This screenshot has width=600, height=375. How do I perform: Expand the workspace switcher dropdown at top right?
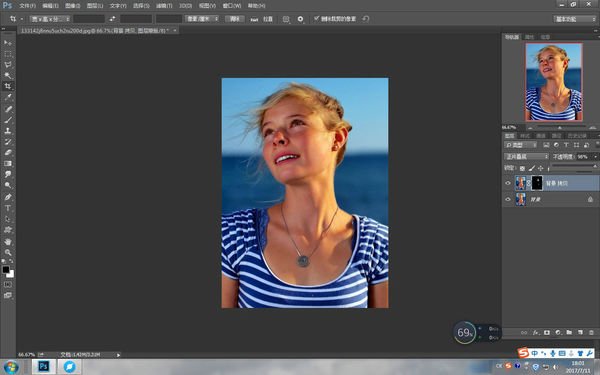click(x=575, y=19)
